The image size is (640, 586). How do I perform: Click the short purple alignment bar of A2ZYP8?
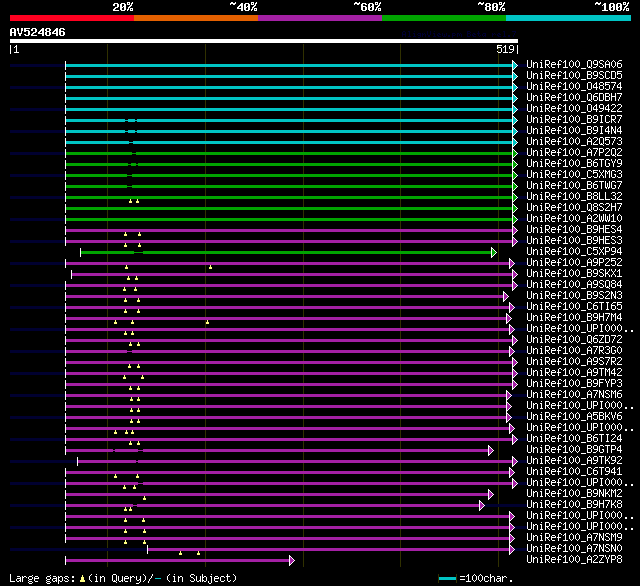[x=178, y=560]
